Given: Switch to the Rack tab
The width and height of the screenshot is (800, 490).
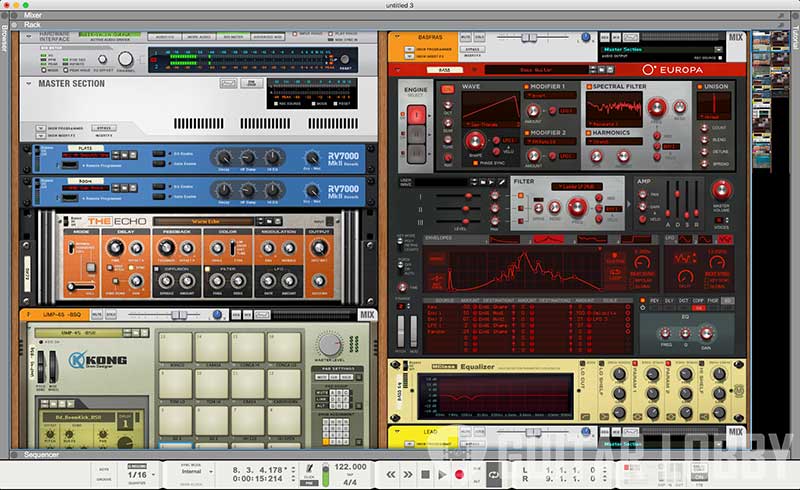Looking at the screenshot, I should pyautogui.click(x=32, y=24).
